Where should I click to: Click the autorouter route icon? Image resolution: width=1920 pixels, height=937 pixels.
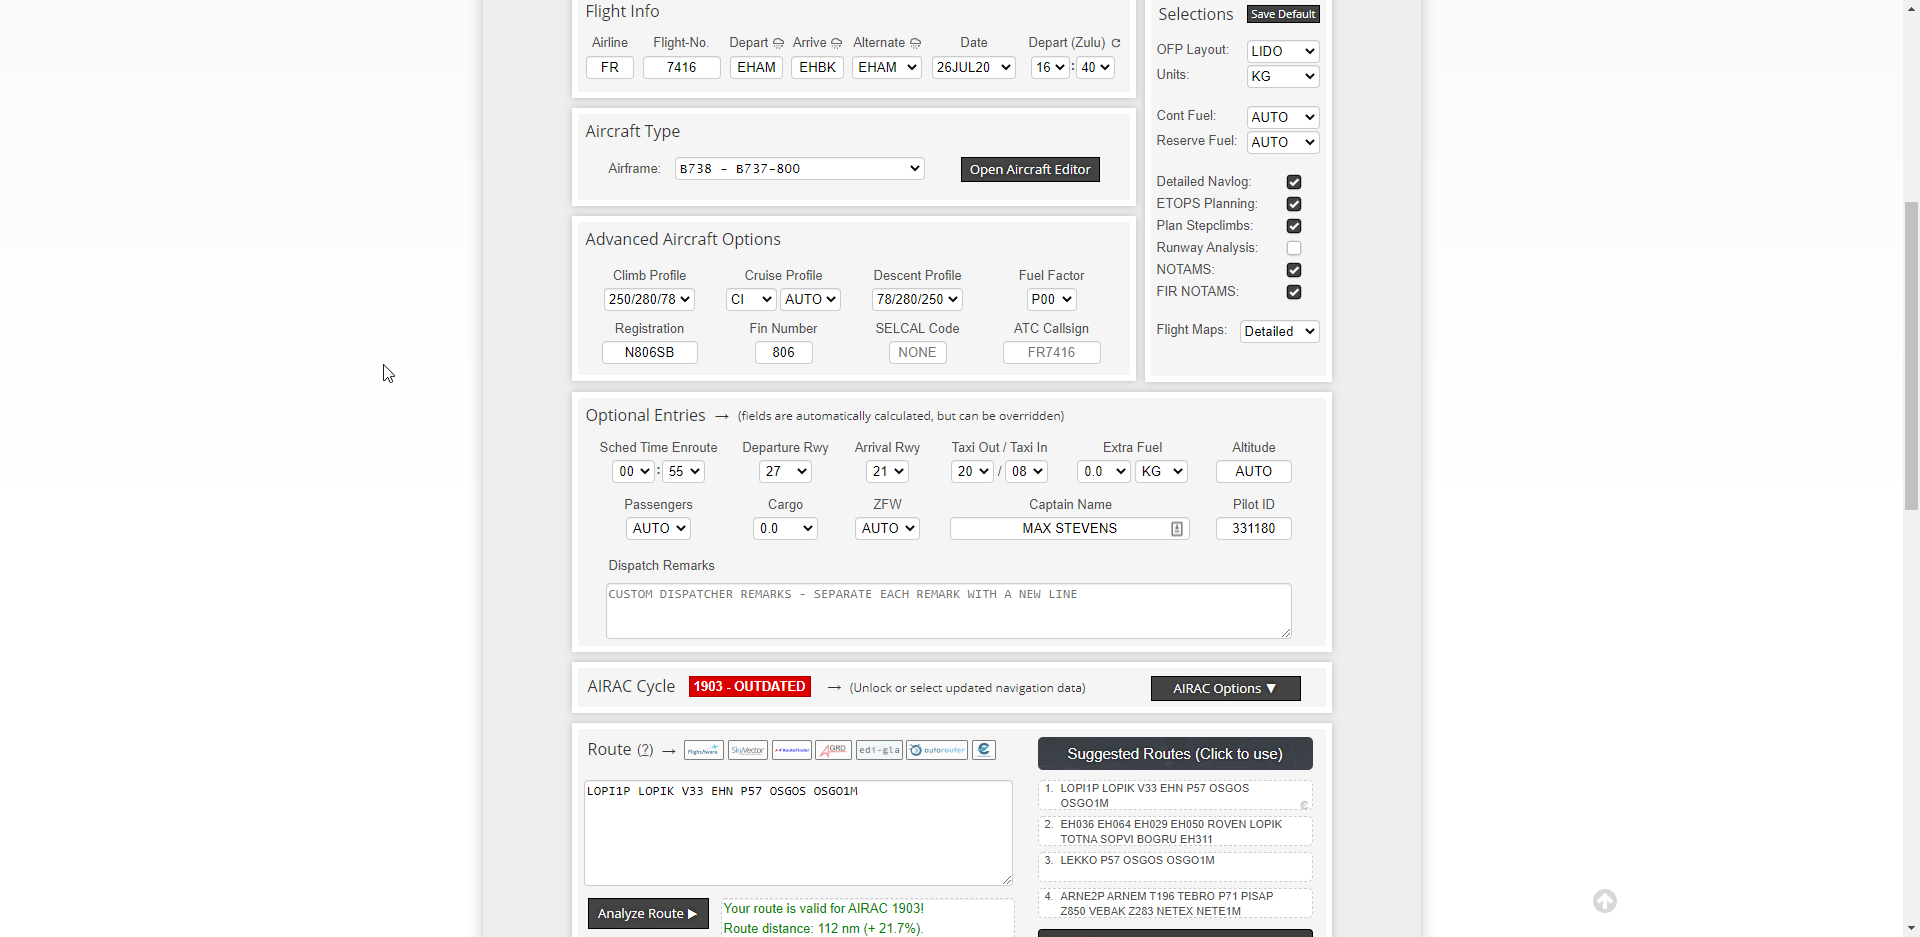(937, 750)
